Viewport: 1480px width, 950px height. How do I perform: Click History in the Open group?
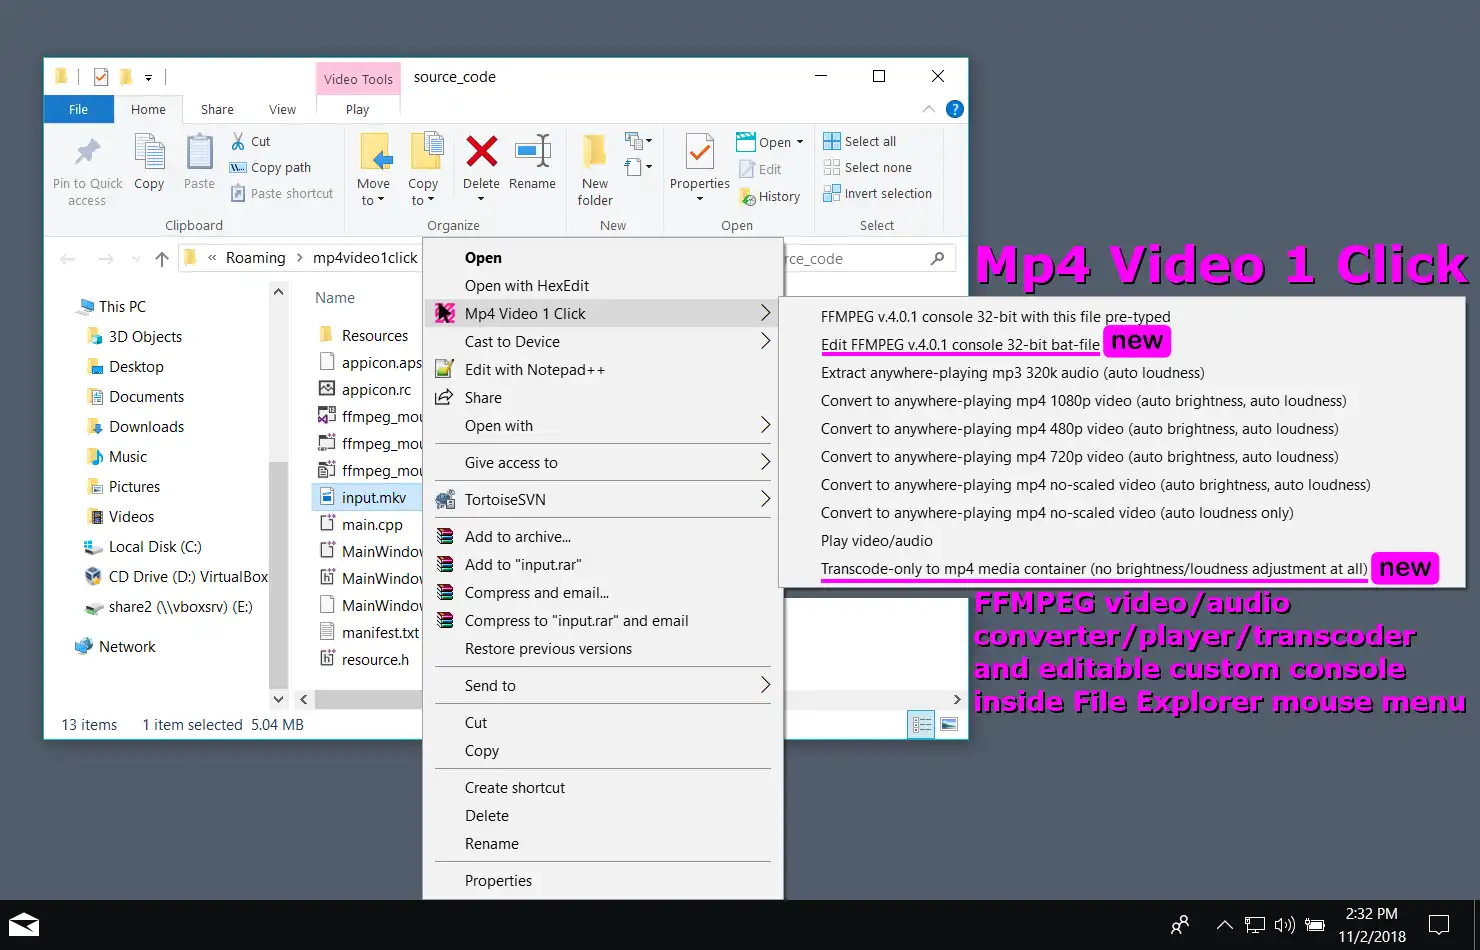click(770, 197)
